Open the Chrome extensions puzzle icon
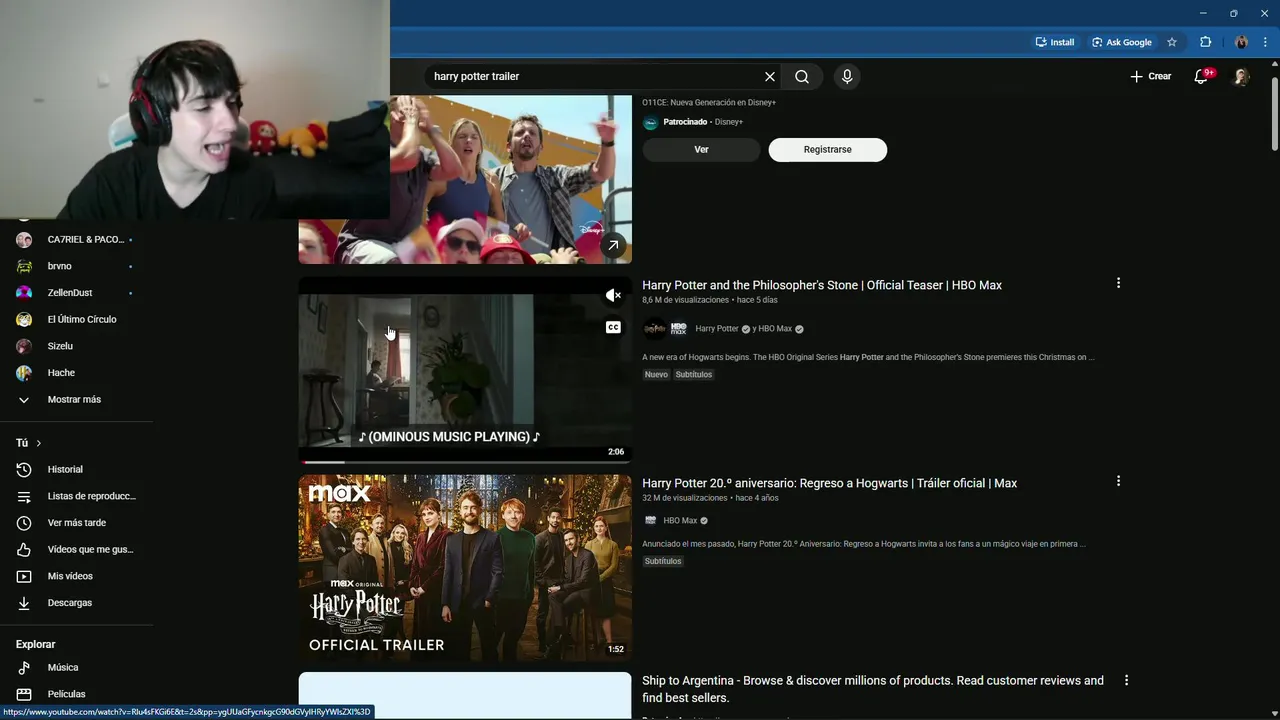1280x720 pixels. [1205, 42]
